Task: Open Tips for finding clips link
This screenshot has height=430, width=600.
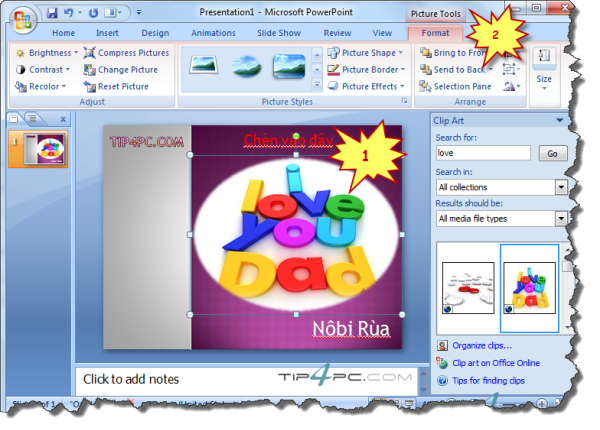Action: pos(488,381)
